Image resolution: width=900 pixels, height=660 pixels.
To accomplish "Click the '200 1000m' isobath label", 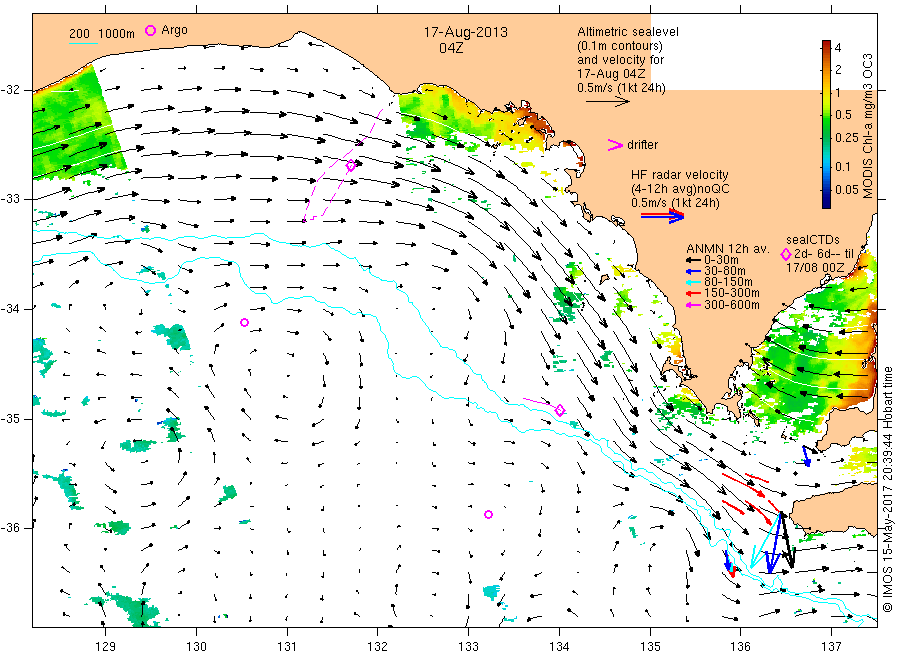I will pyautogui.click(x=102, y=33).
